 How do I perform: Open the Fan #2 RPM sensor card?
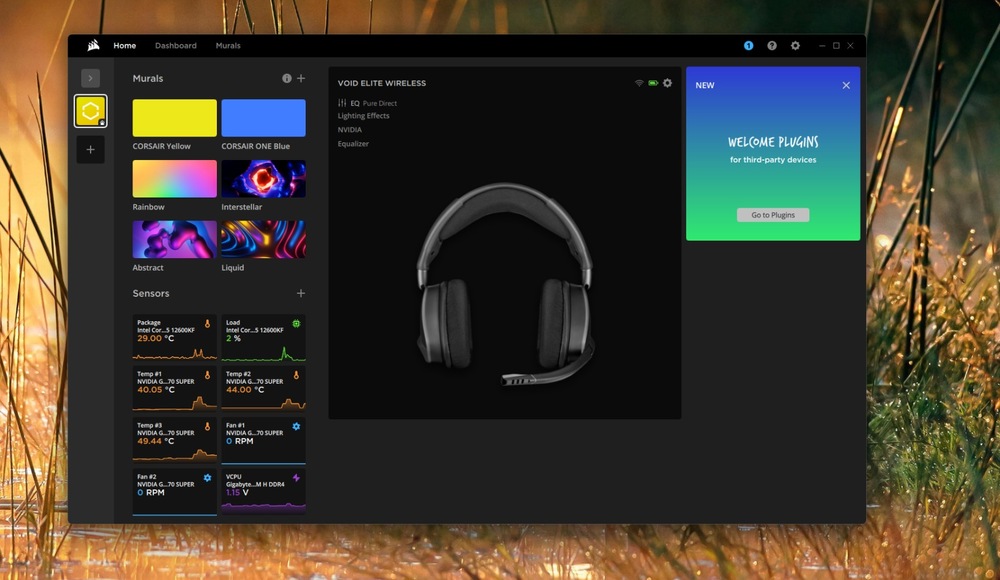point(174,492)
